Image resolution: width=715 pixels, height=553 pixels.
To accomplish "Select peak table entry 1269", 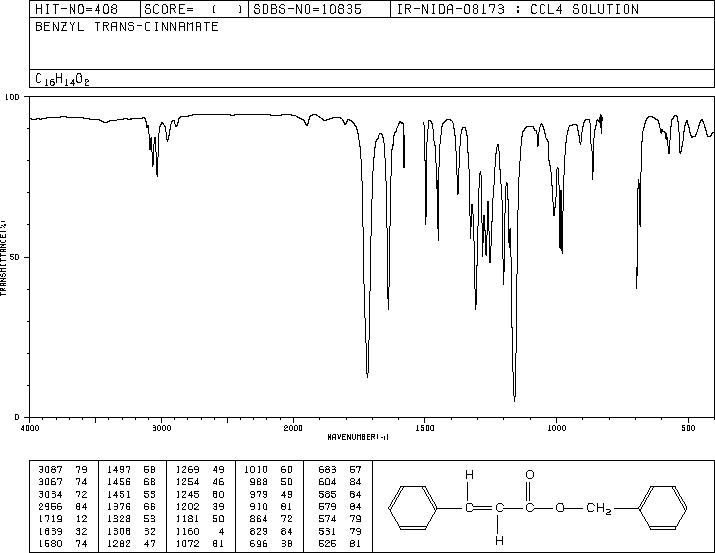I will [x=187, y=470].
